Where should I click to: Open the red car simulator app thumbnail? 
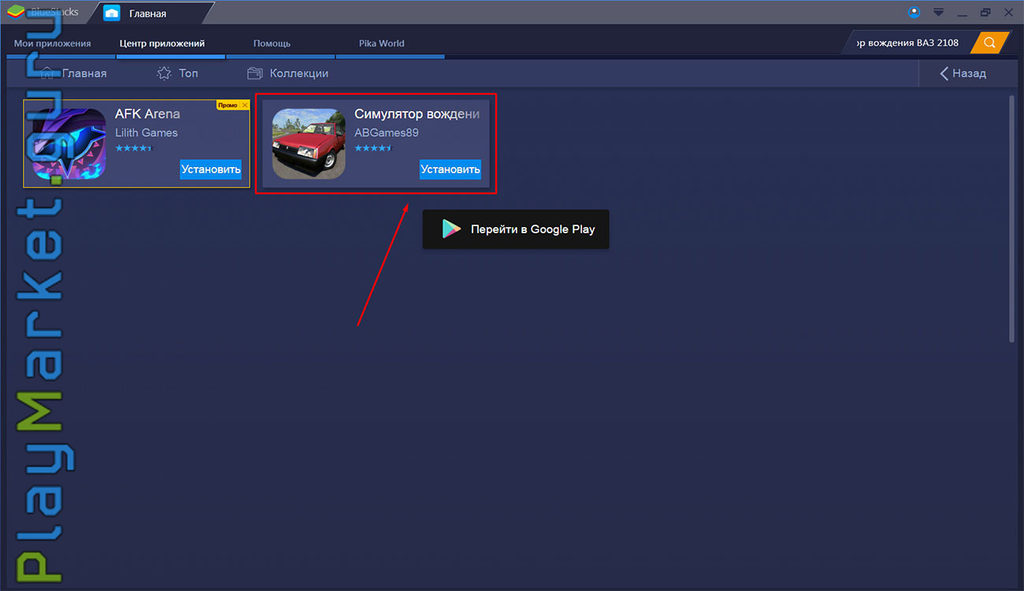[x=308, y=144]
